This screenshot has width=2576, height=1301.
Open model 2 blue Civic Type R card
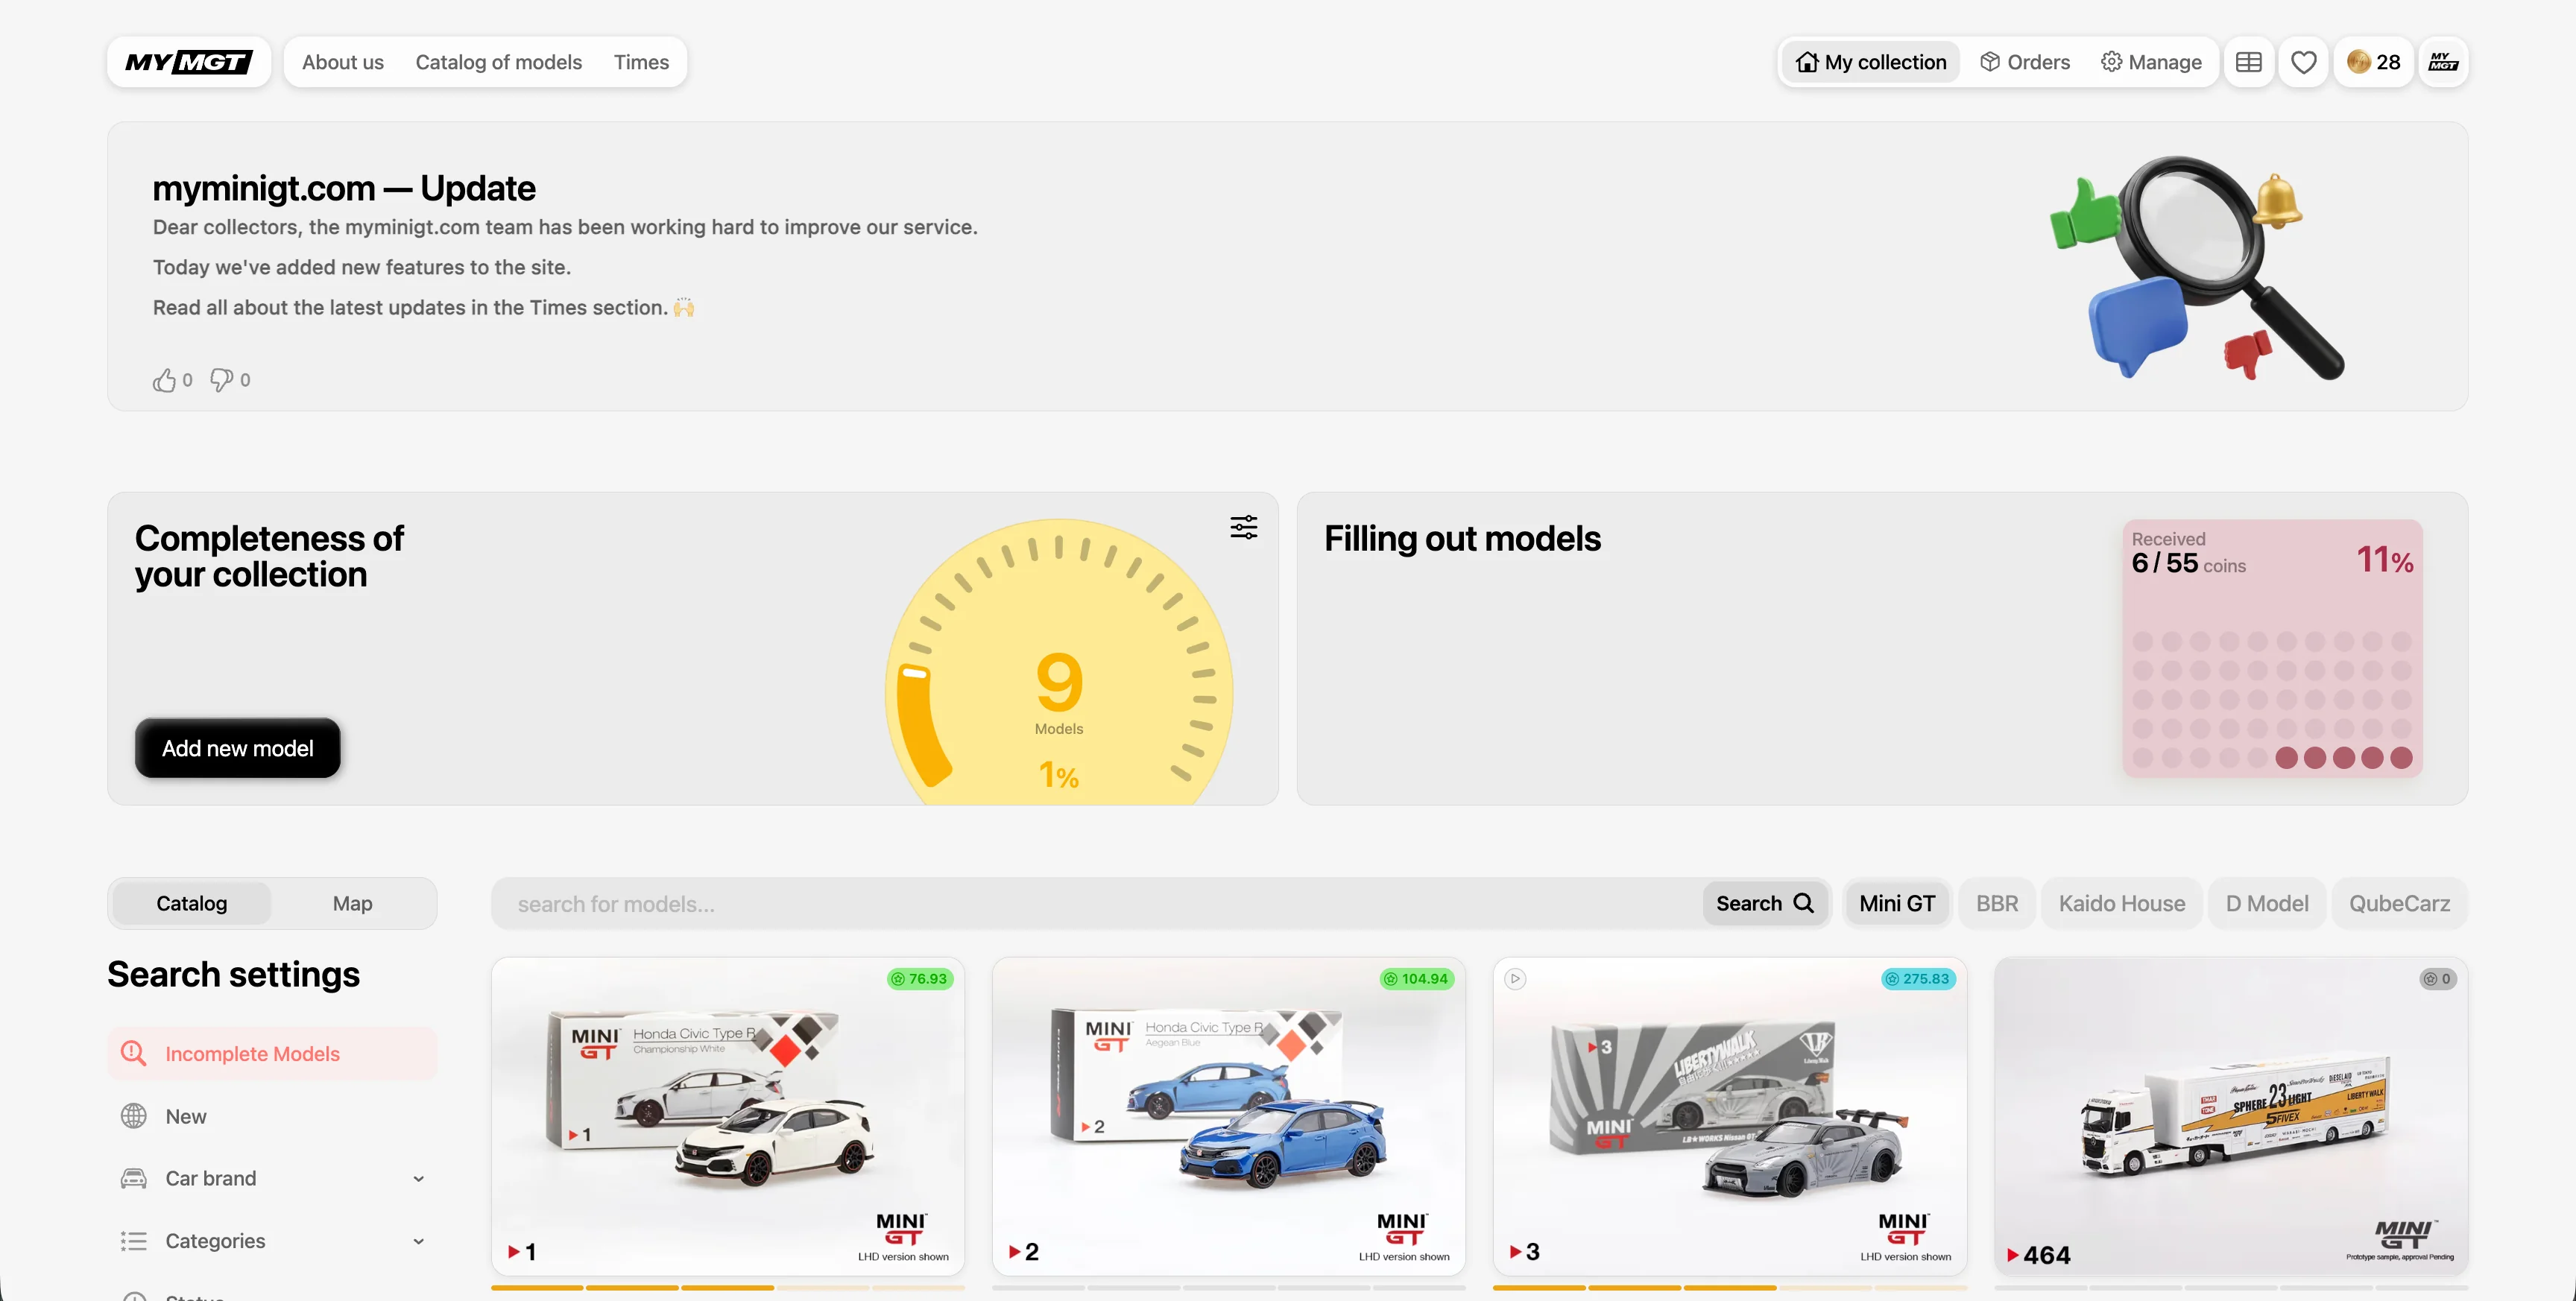click(1229, 1116)
